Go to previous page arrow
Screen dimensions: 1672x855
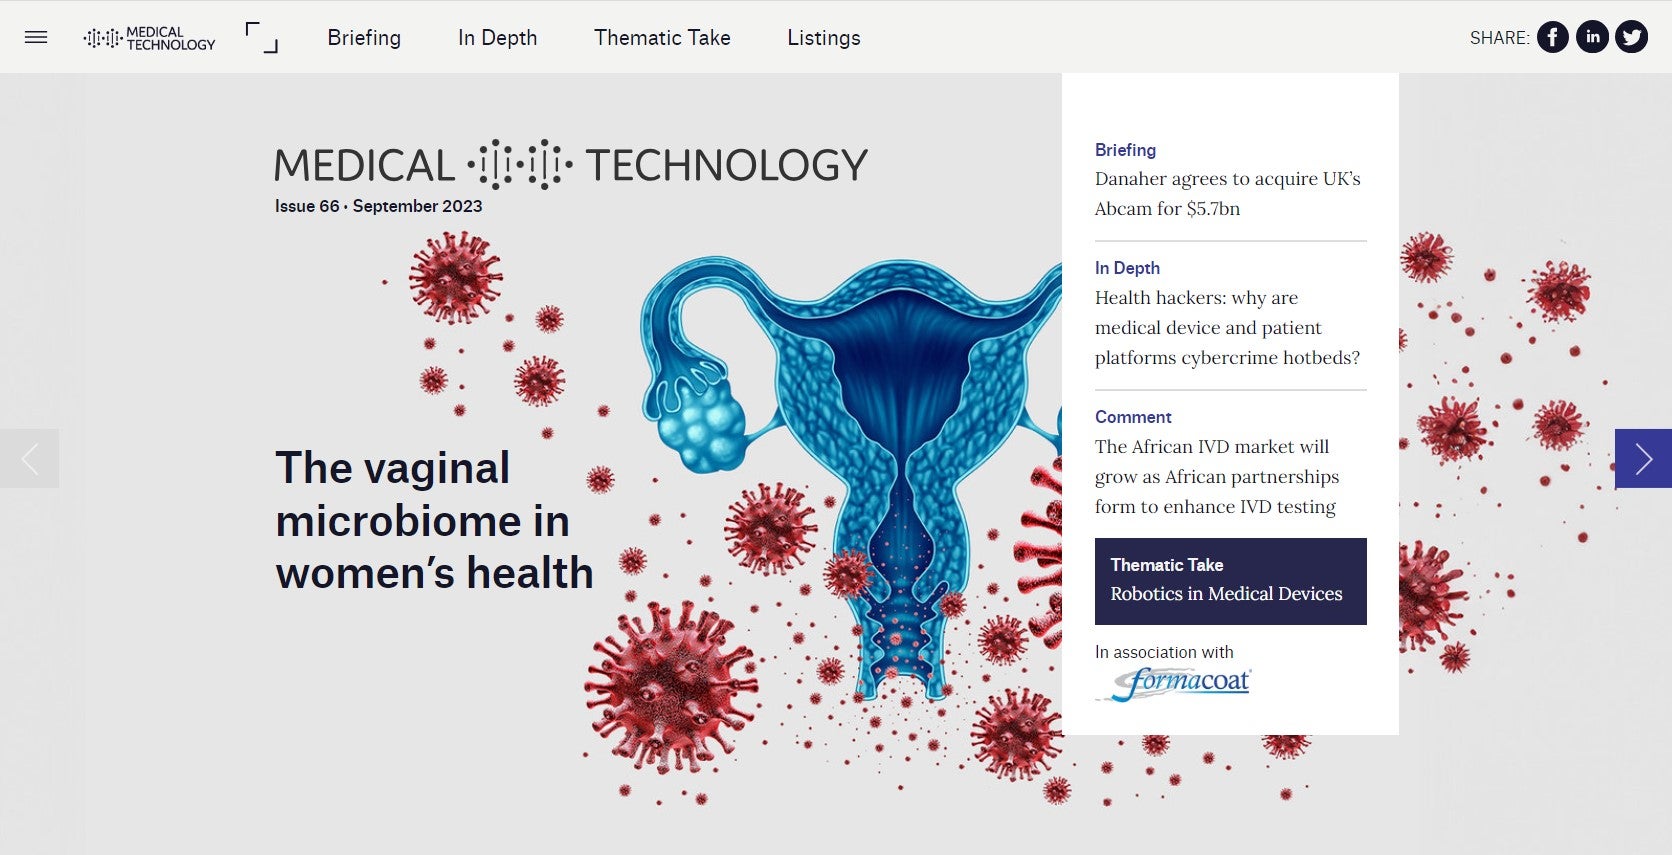click(30, 459)
